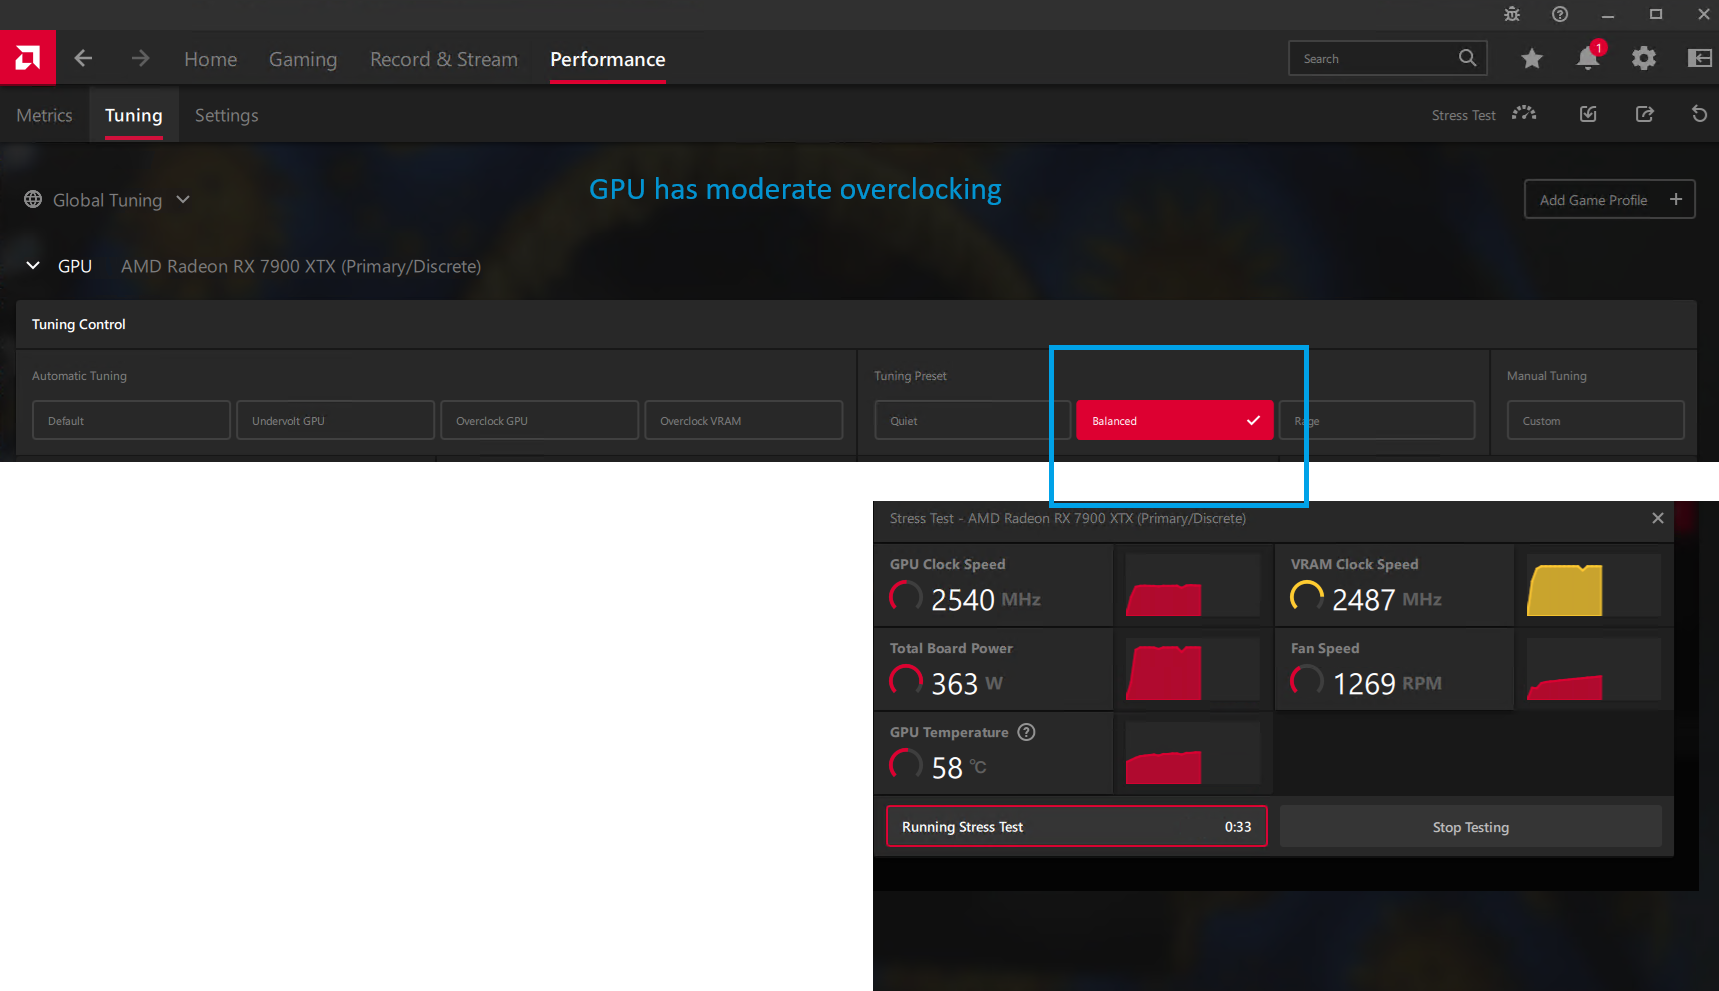The width and height of the screenshot is (1719, 991).
Task: Click the plus icon in Add Game Profile
Action: [1676, 199]
